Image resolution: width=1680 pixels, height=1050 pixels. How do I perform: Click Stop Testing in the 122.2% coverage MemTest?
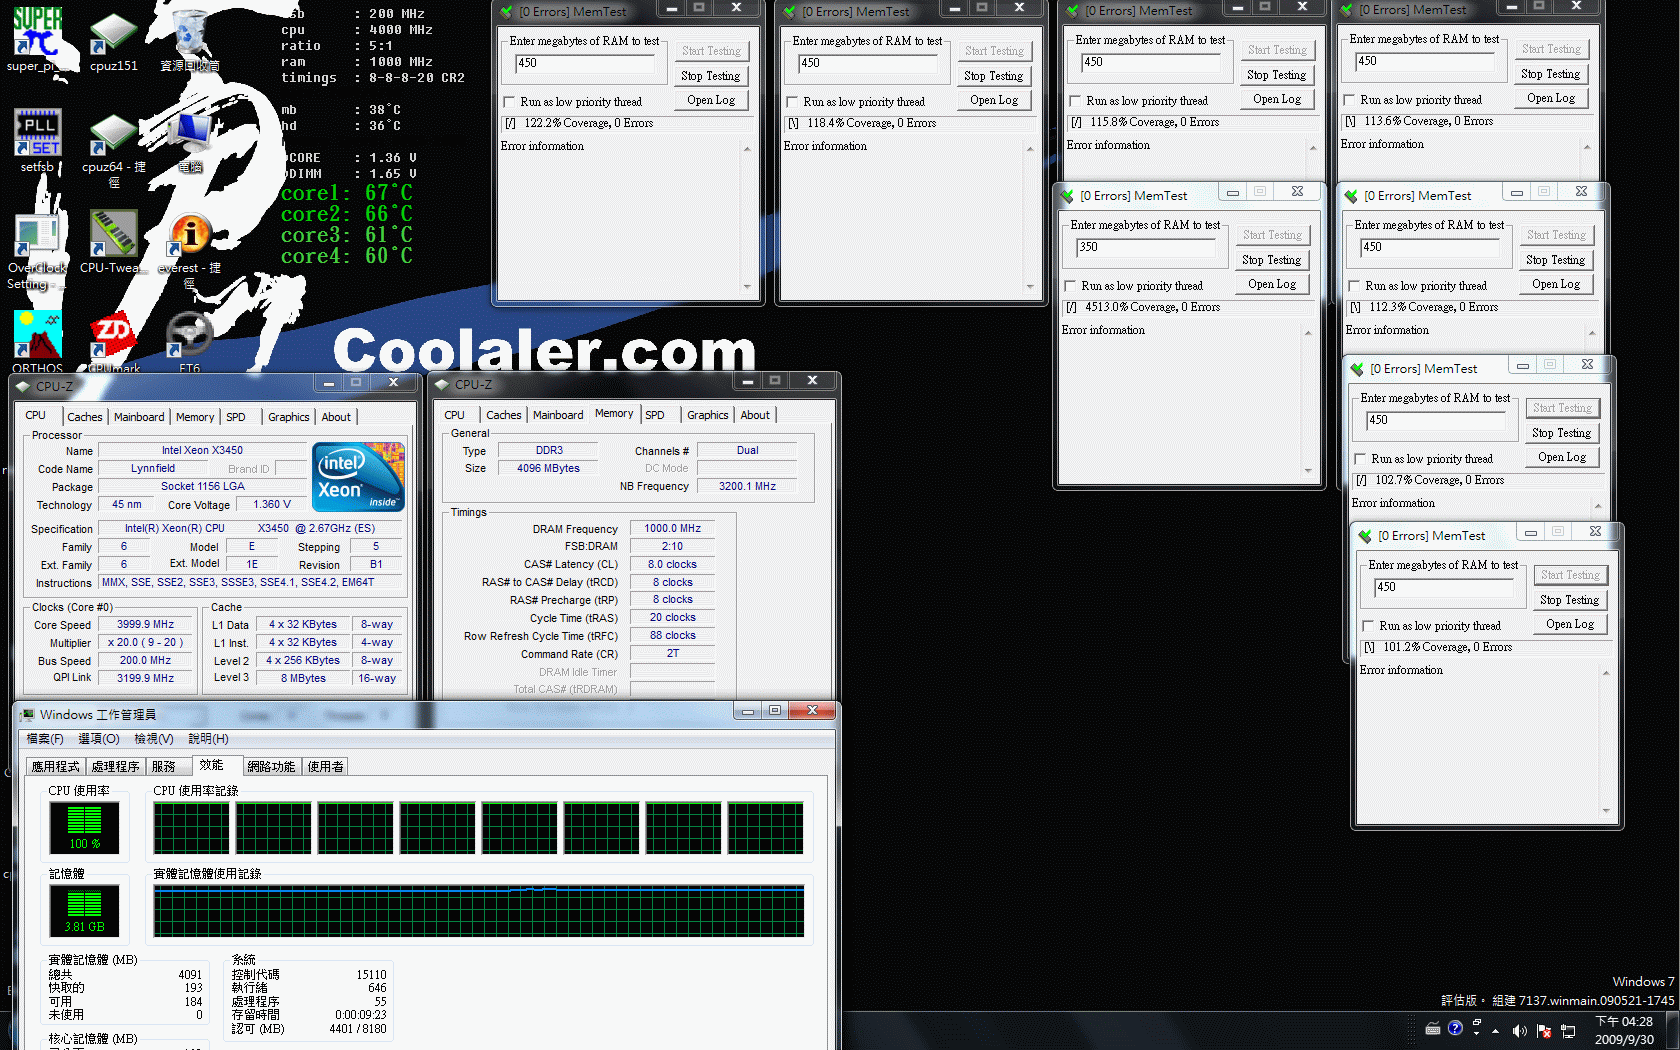[711, 76]
